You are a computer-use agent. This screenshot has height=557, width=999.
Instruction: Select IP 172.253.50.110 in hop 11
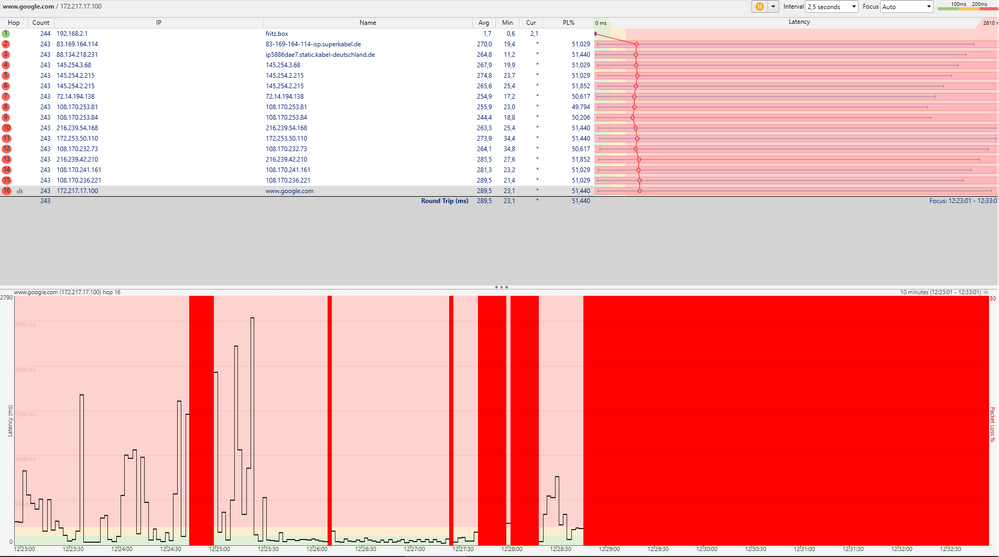pyautogui.click(x=77, y=138)
